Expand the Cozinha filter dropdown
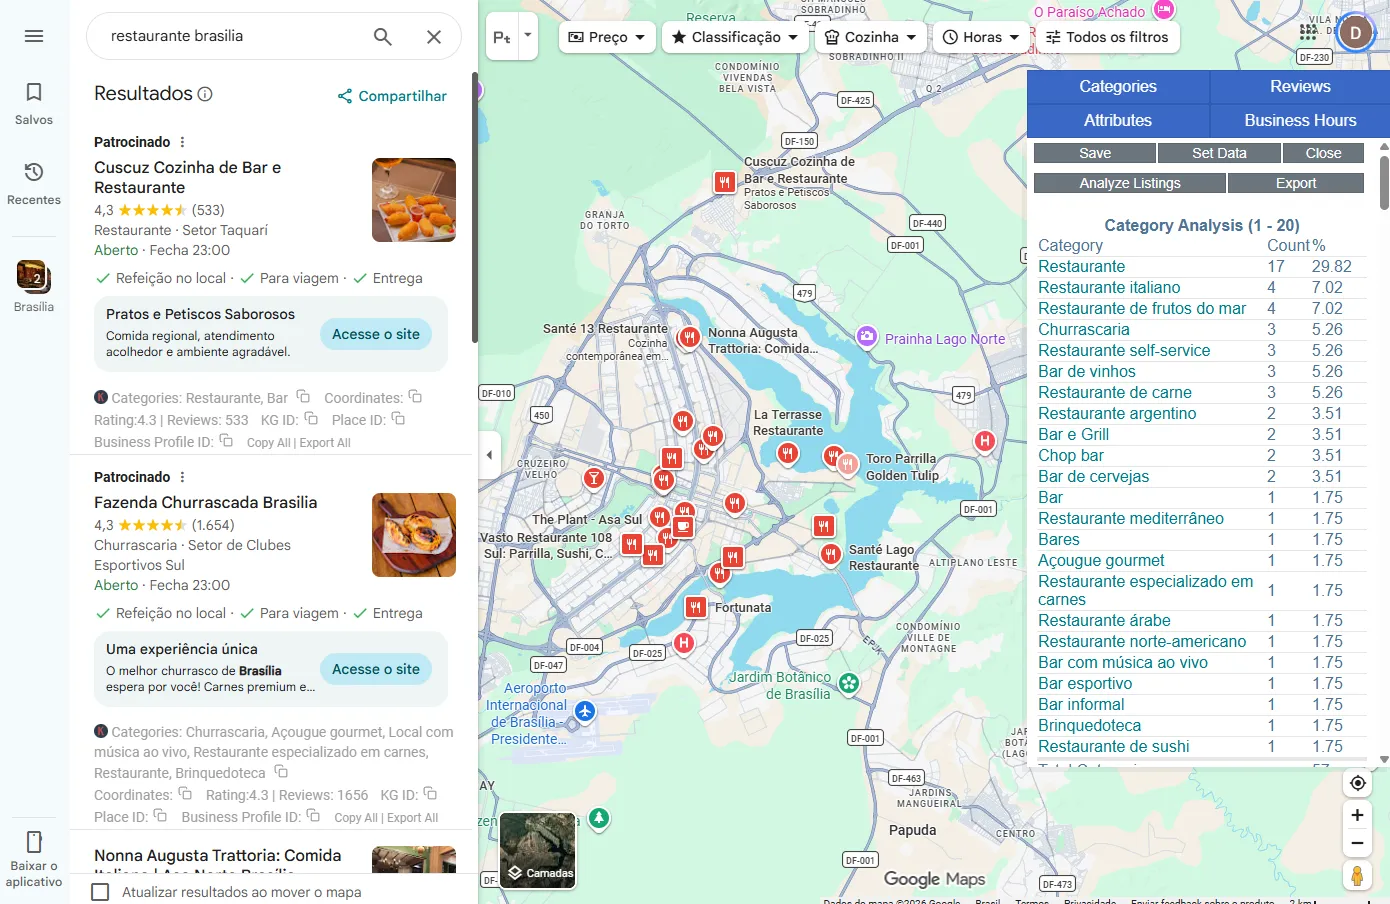This screenshot has height=904, width=1390. point(871,37)
